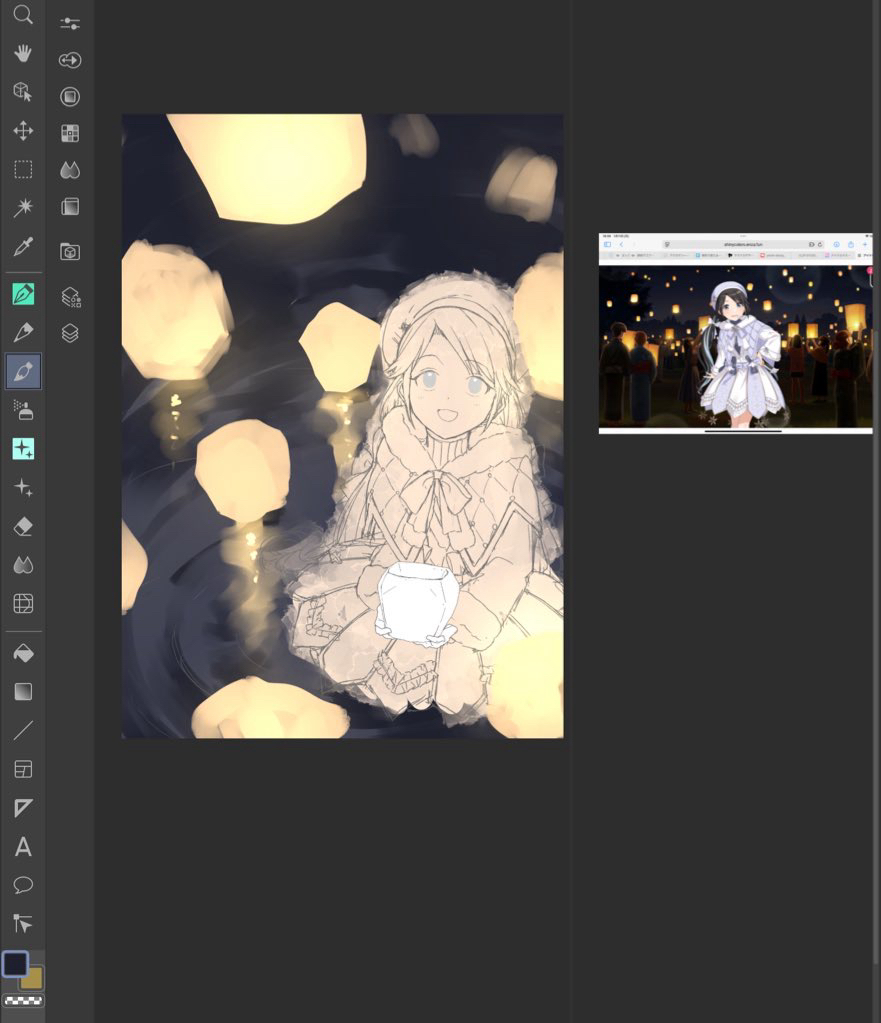Select the dark navy main color swatch
The height and width of the screenshot is (1023, 881).
[15, 963]
